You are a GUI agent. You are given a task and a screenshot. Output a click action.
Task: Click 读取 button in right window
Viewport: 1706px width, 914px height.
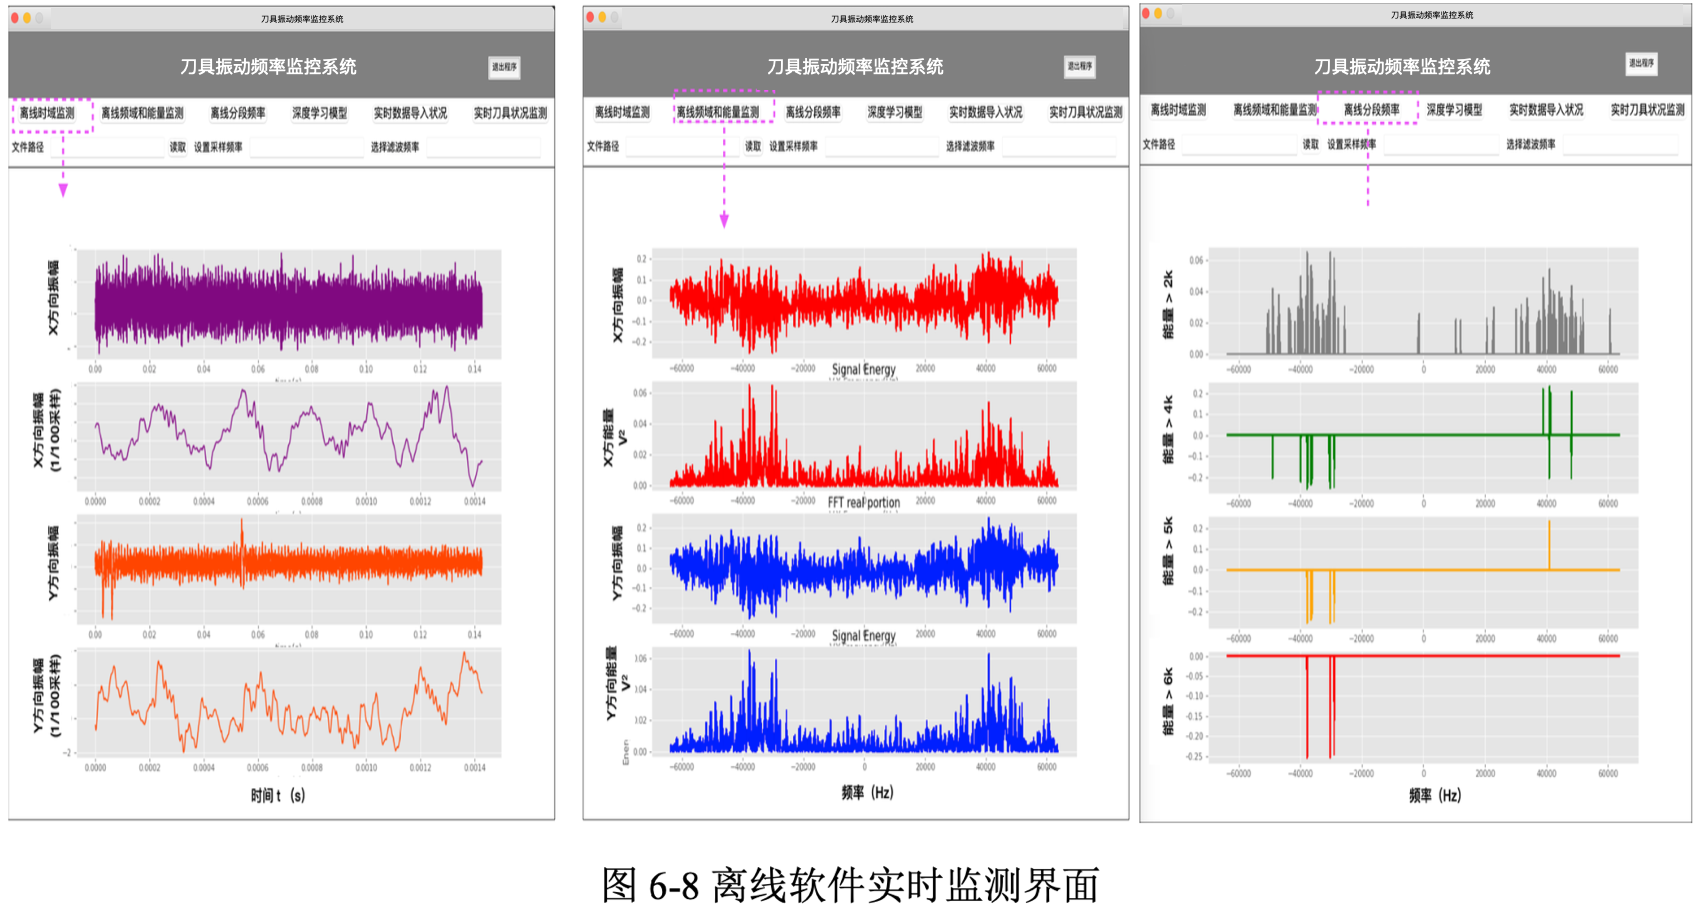tap(1311, 144)
